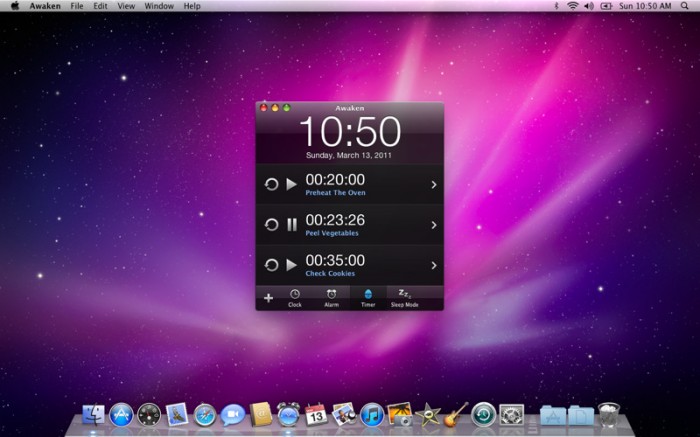Pause the Peel Vegetables timer
Image resolution: width=700 pixels, height=437 pixels.
click(x=291, y=225)
